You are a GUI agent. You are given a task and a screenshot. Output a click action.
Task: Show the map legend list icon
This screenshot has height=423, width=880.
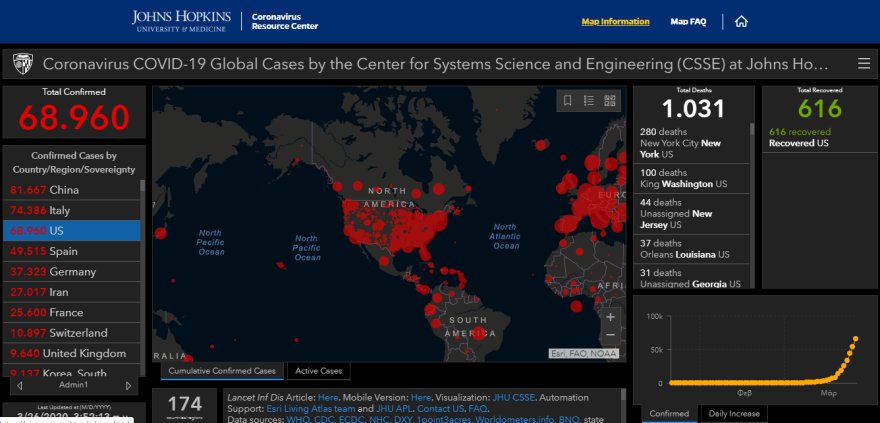pyautogui.click(x=589, y=101)
